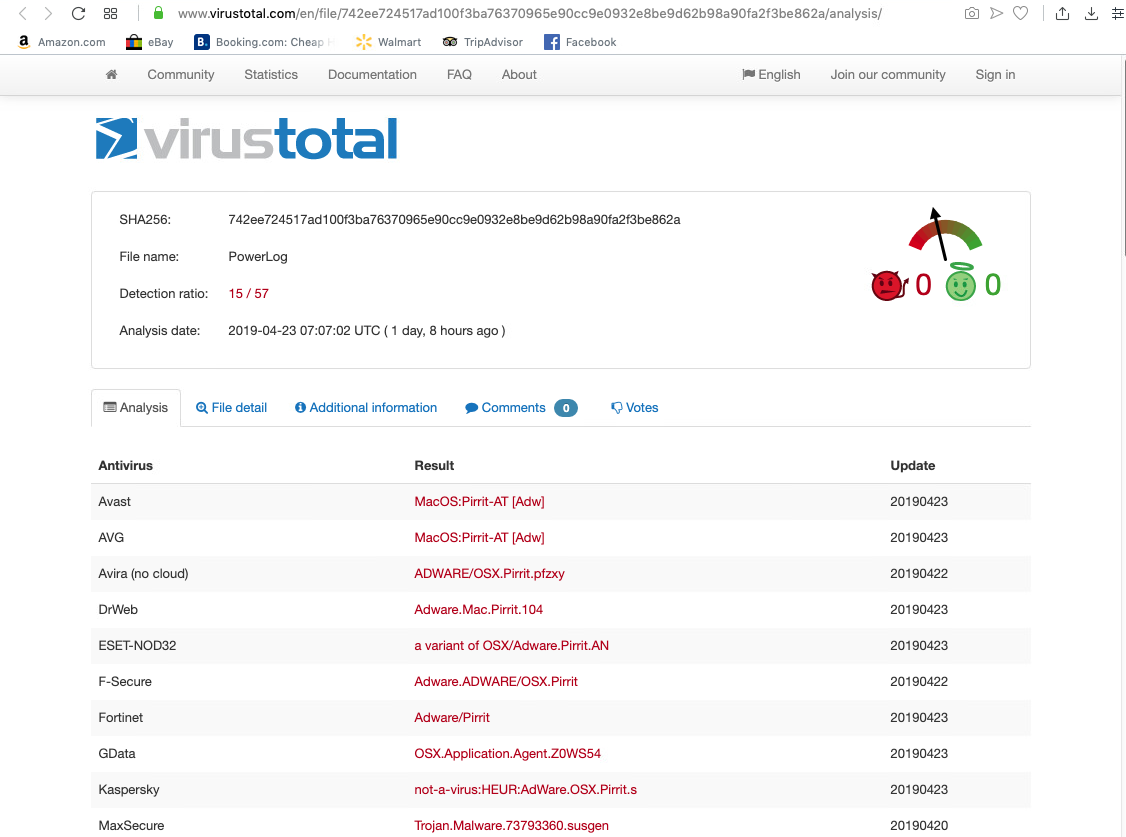Go back using the browser back arrow
Image resolution: width=1126 pixels, height=837 pixels.
click(x=23, y=14)
